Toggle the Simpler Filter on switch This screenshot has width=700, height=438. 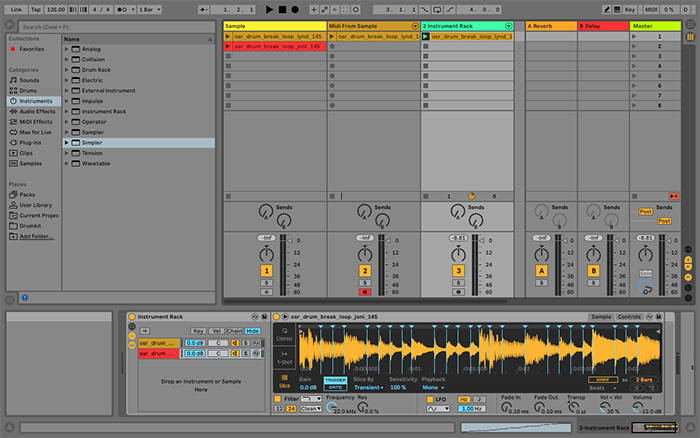[278, 399]
